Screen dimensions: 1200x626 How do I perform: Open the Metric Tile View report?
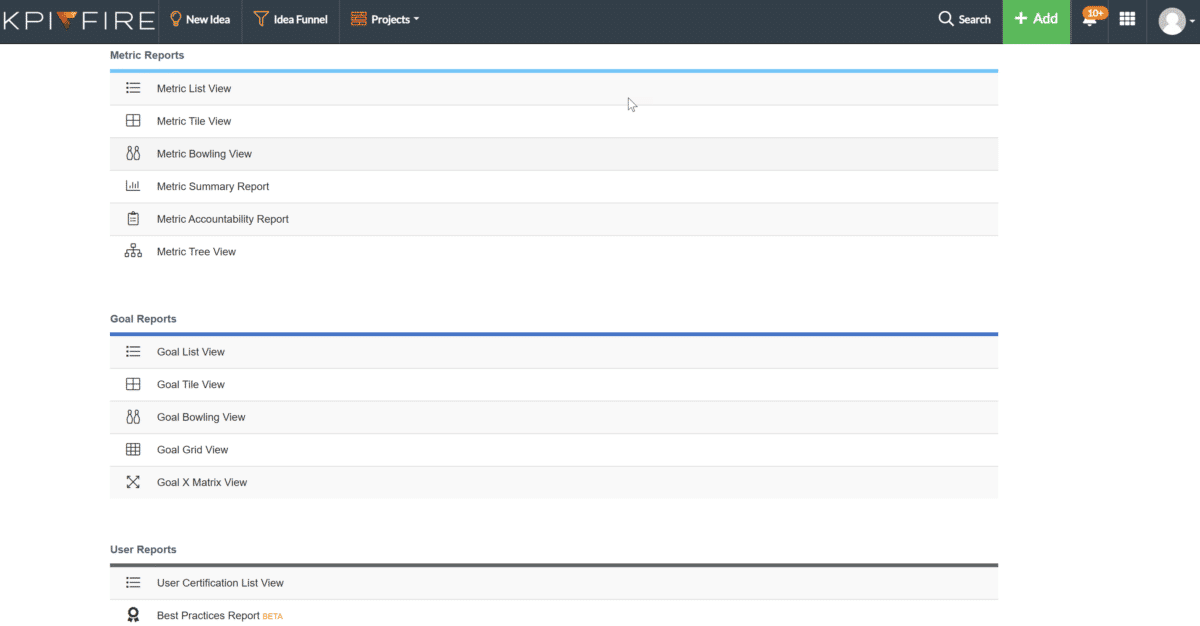[x=194, y=121]
